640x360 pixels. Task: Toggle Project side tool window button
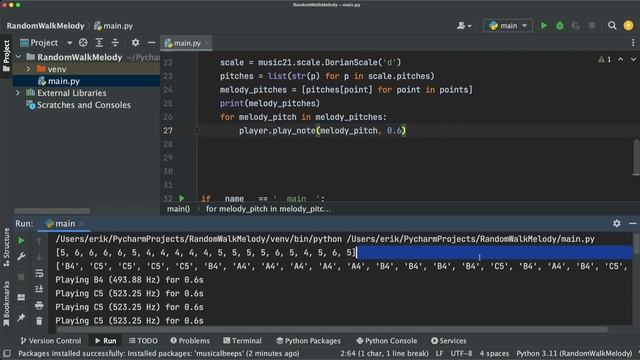click(x=6, y=55)
